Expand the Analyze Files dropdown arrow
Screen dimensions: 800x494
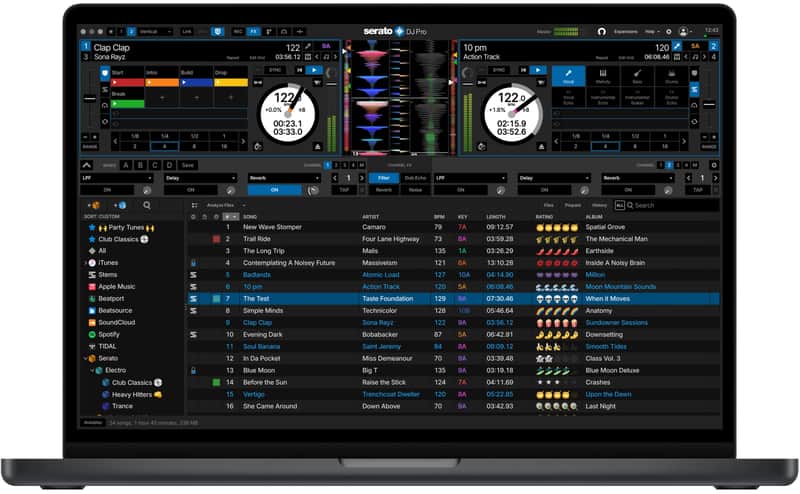point(244,205)
